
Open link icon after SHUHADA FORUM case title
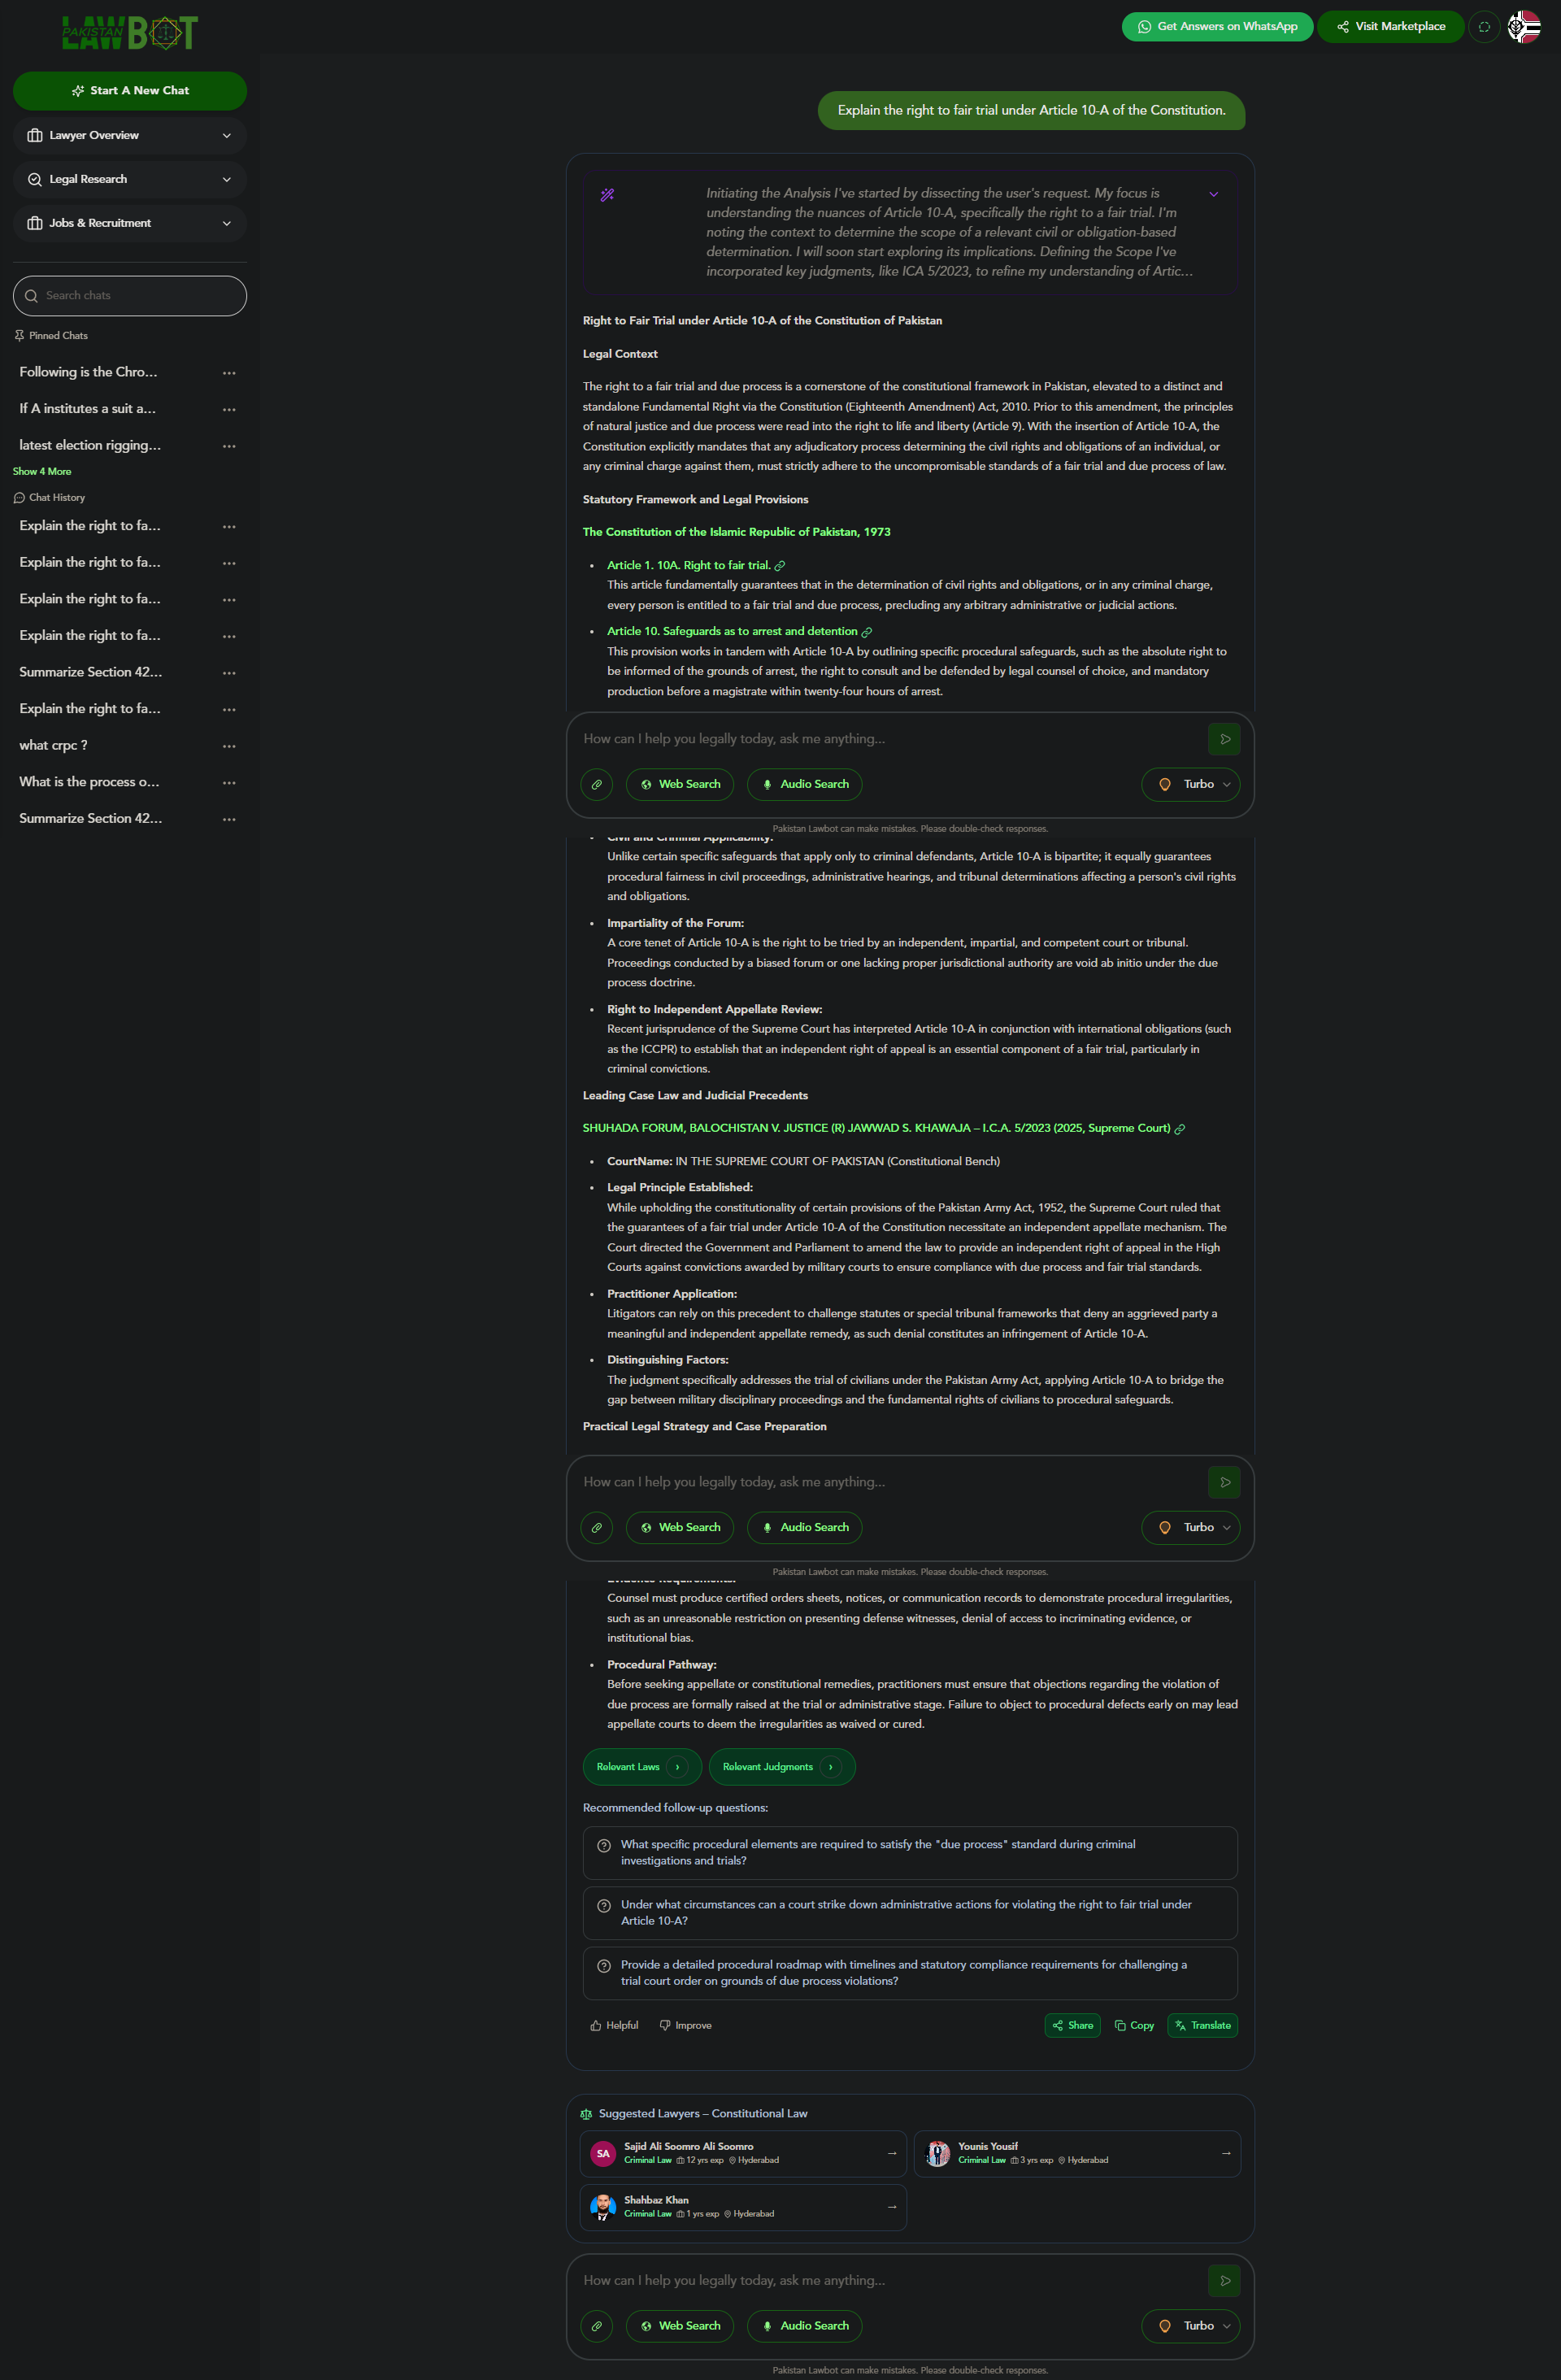1180,1129
